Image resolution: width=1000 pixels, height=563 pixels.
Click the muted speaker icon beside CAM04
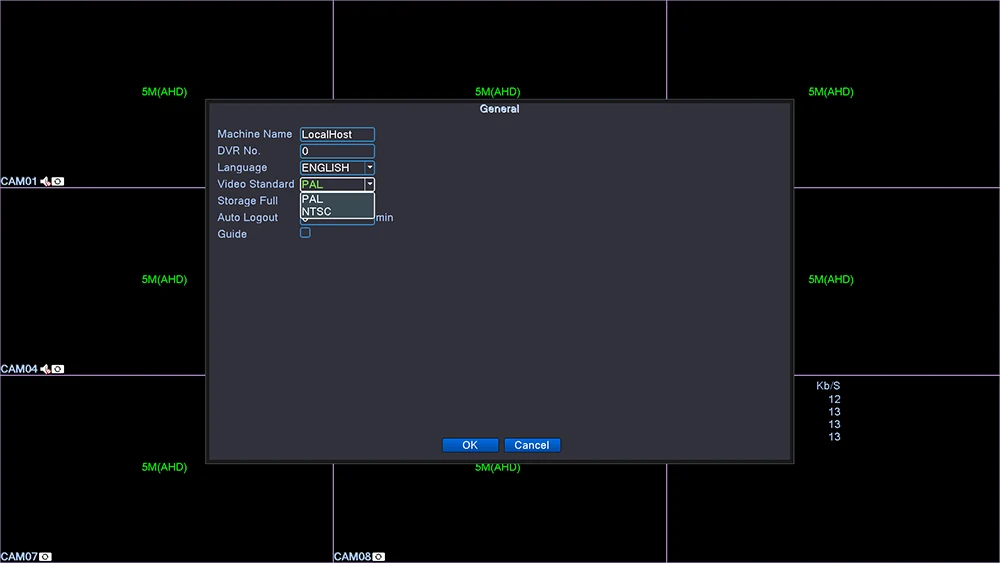coord(45,369)
